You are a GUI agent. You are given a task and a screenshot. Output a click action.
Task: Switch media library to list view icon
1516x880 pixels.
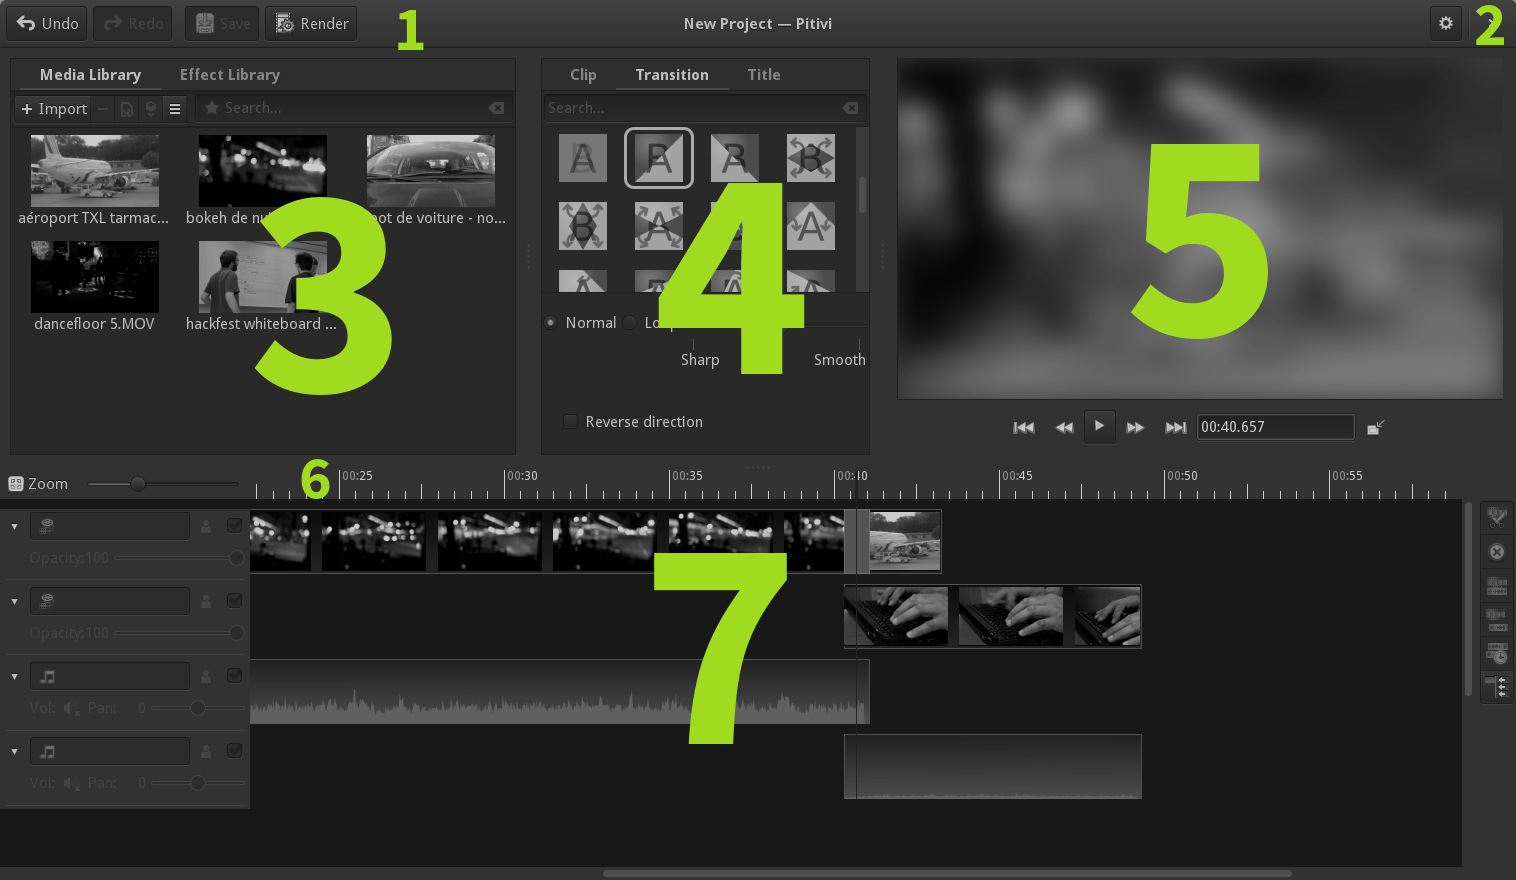pyautogui.click(x=175, y=109)
